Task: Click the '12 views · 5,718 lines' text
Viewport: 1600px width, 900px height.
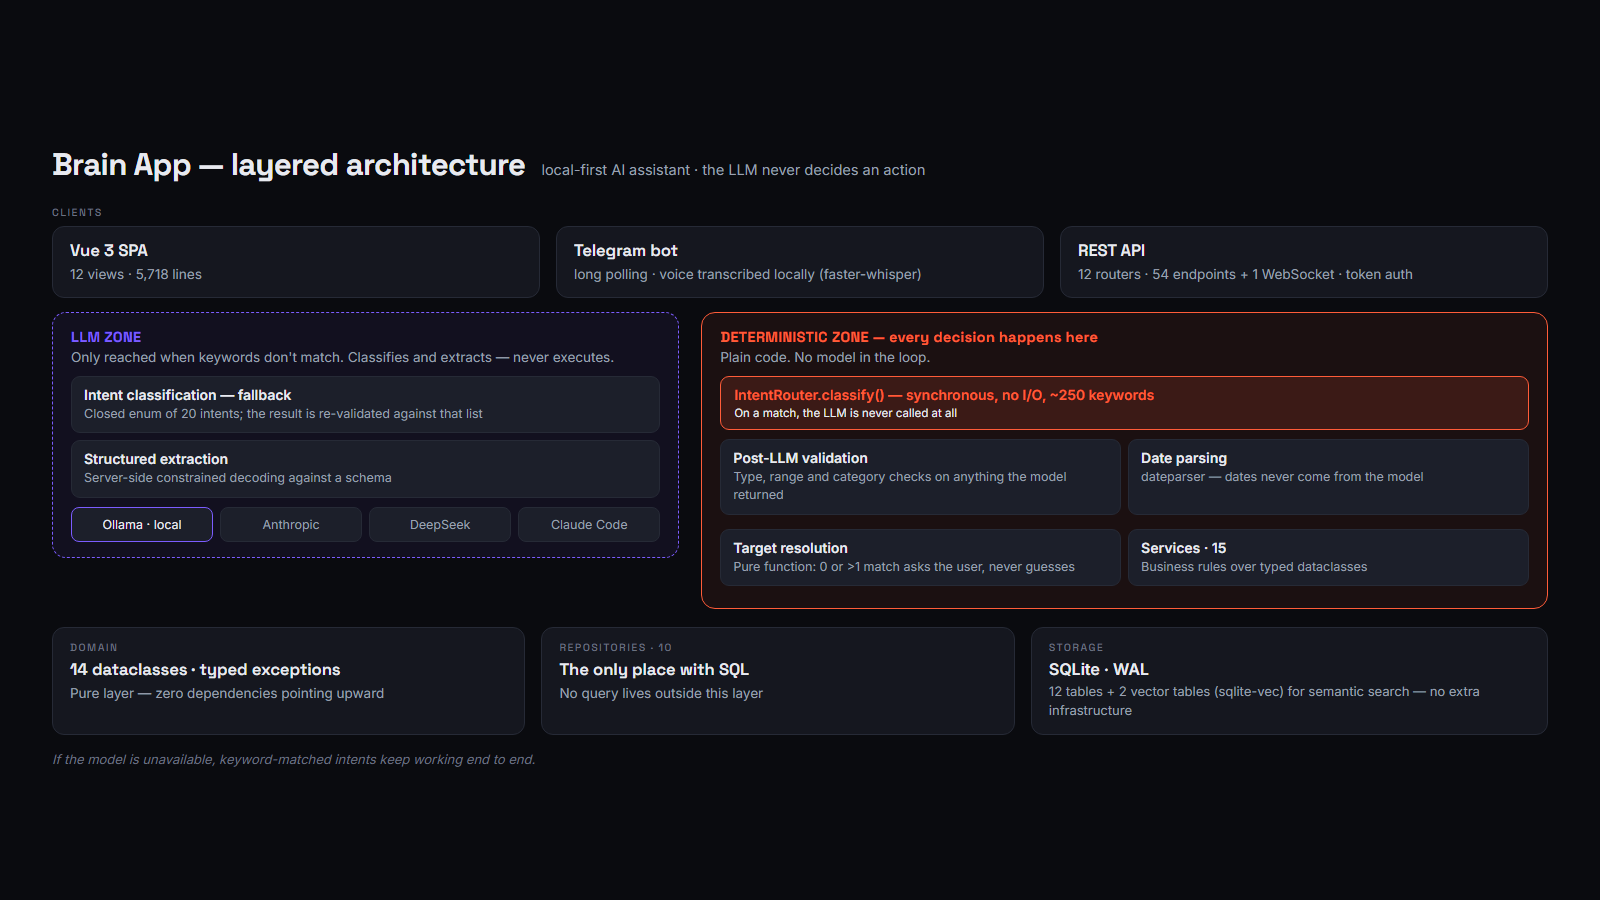Action: pyautogui.click(x=136, y=274)
